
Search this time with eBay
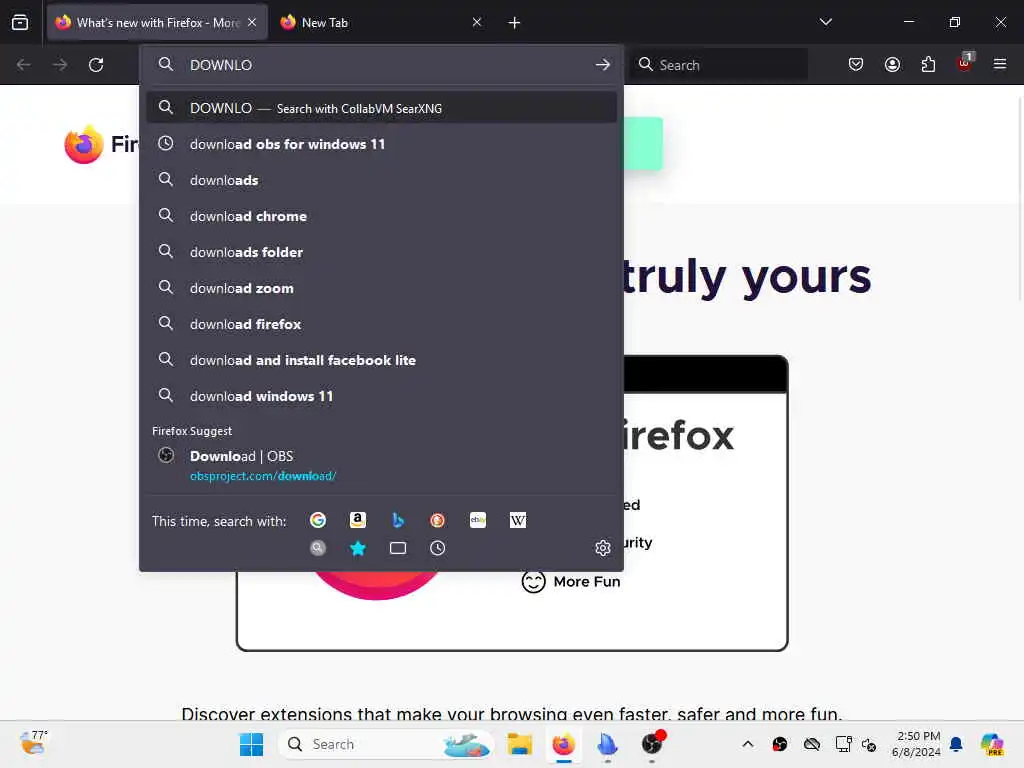tap(478, 520)
